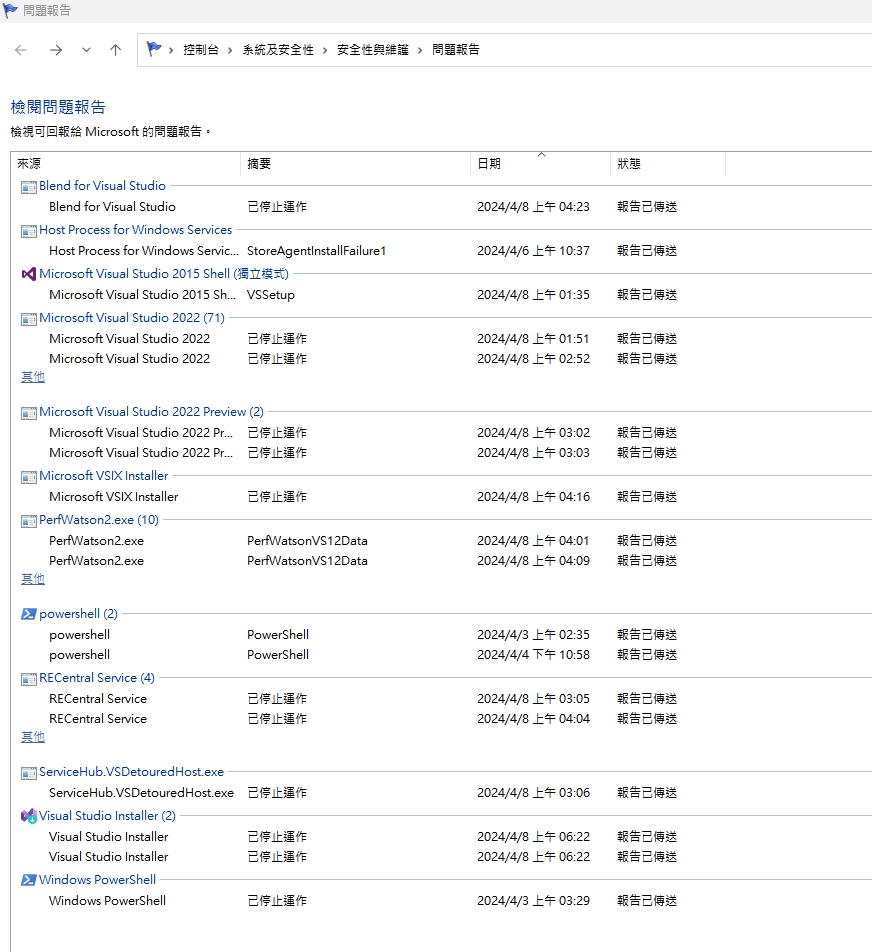This screenshot has width=872, height=952.
Task: Click the flag icon in the address bar
Action: (x=153, y=48)
